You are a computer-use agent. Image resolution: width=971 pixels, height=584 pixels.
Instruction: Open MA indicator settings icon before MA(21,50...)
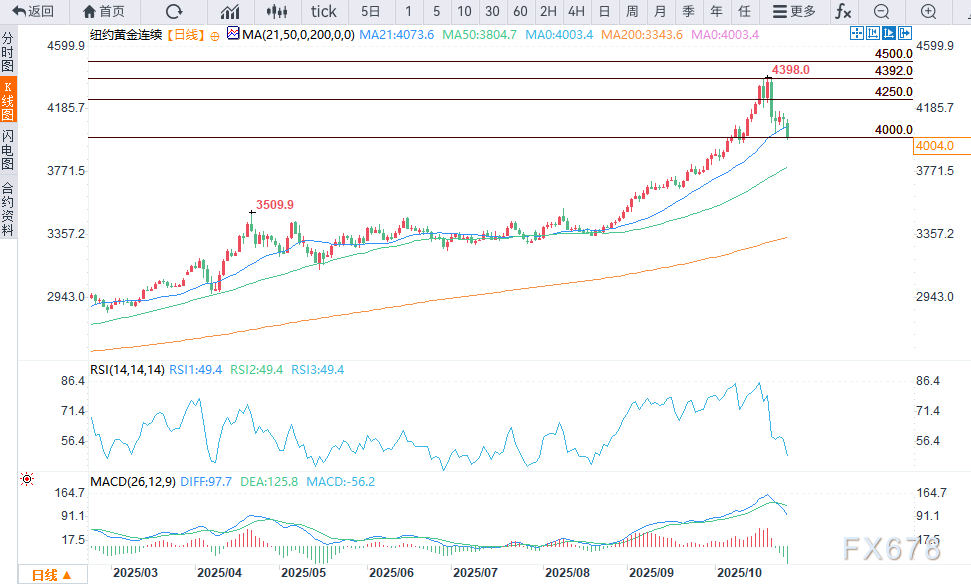tap(233, 34)
